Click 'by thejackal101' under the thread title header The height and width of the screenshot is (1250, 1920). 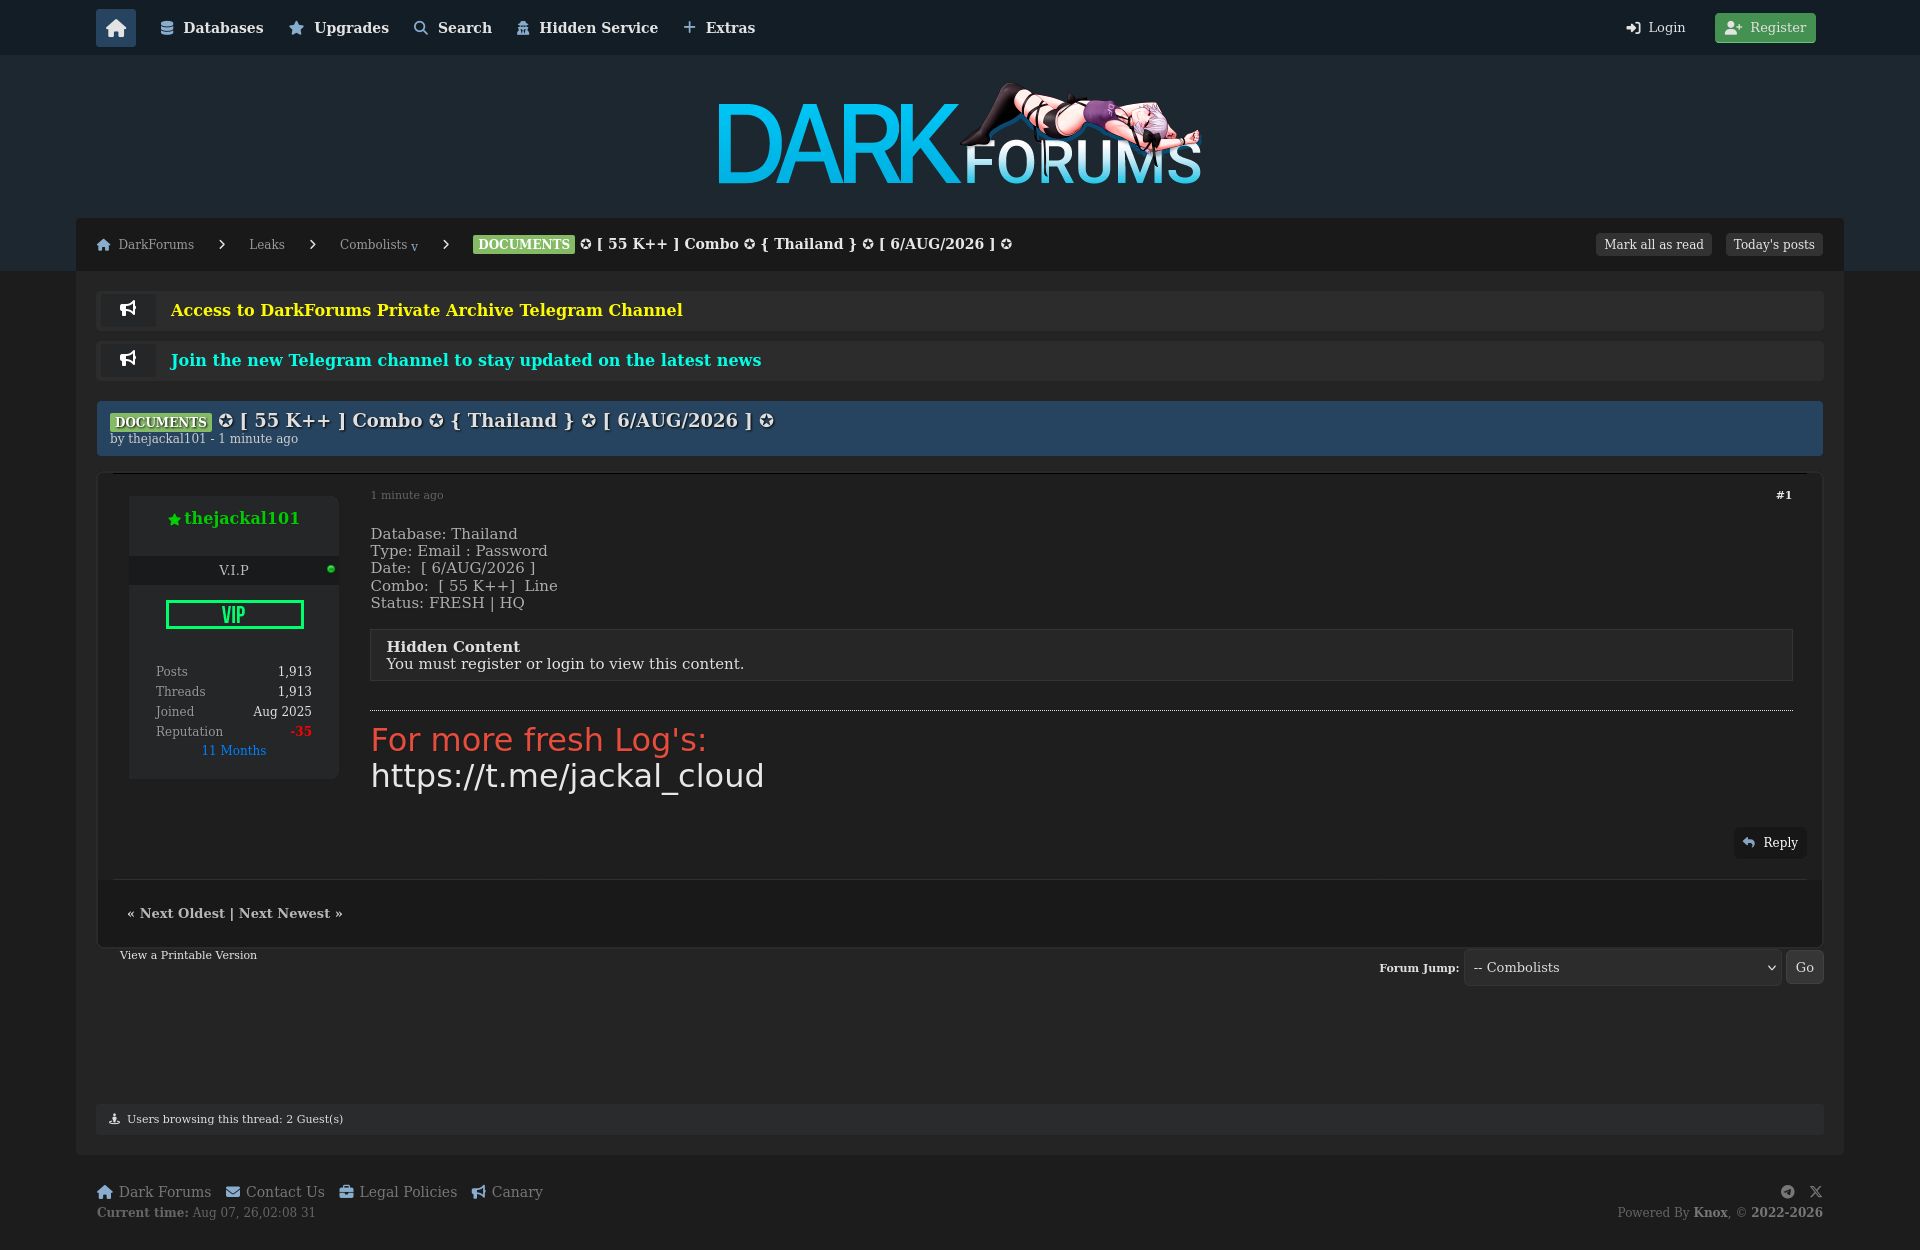[x=158, y=439]
